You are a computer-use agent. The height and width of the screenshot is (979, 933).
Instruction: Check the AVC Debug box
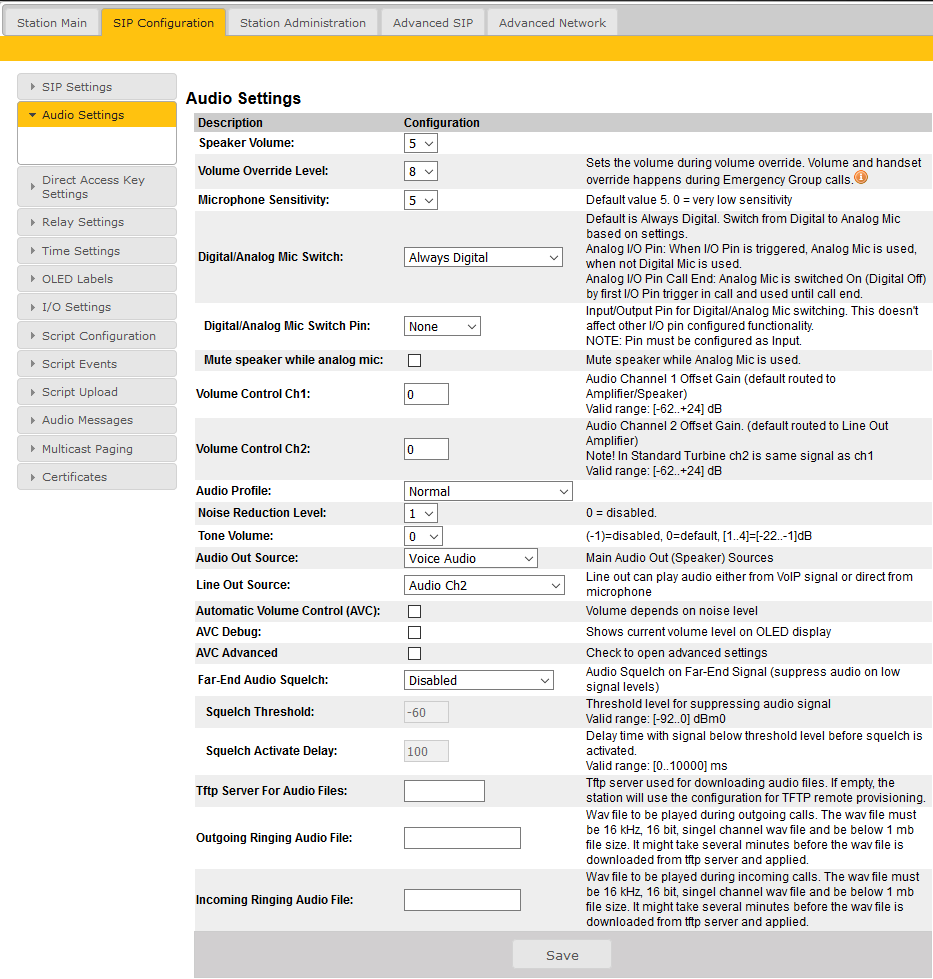414,632
